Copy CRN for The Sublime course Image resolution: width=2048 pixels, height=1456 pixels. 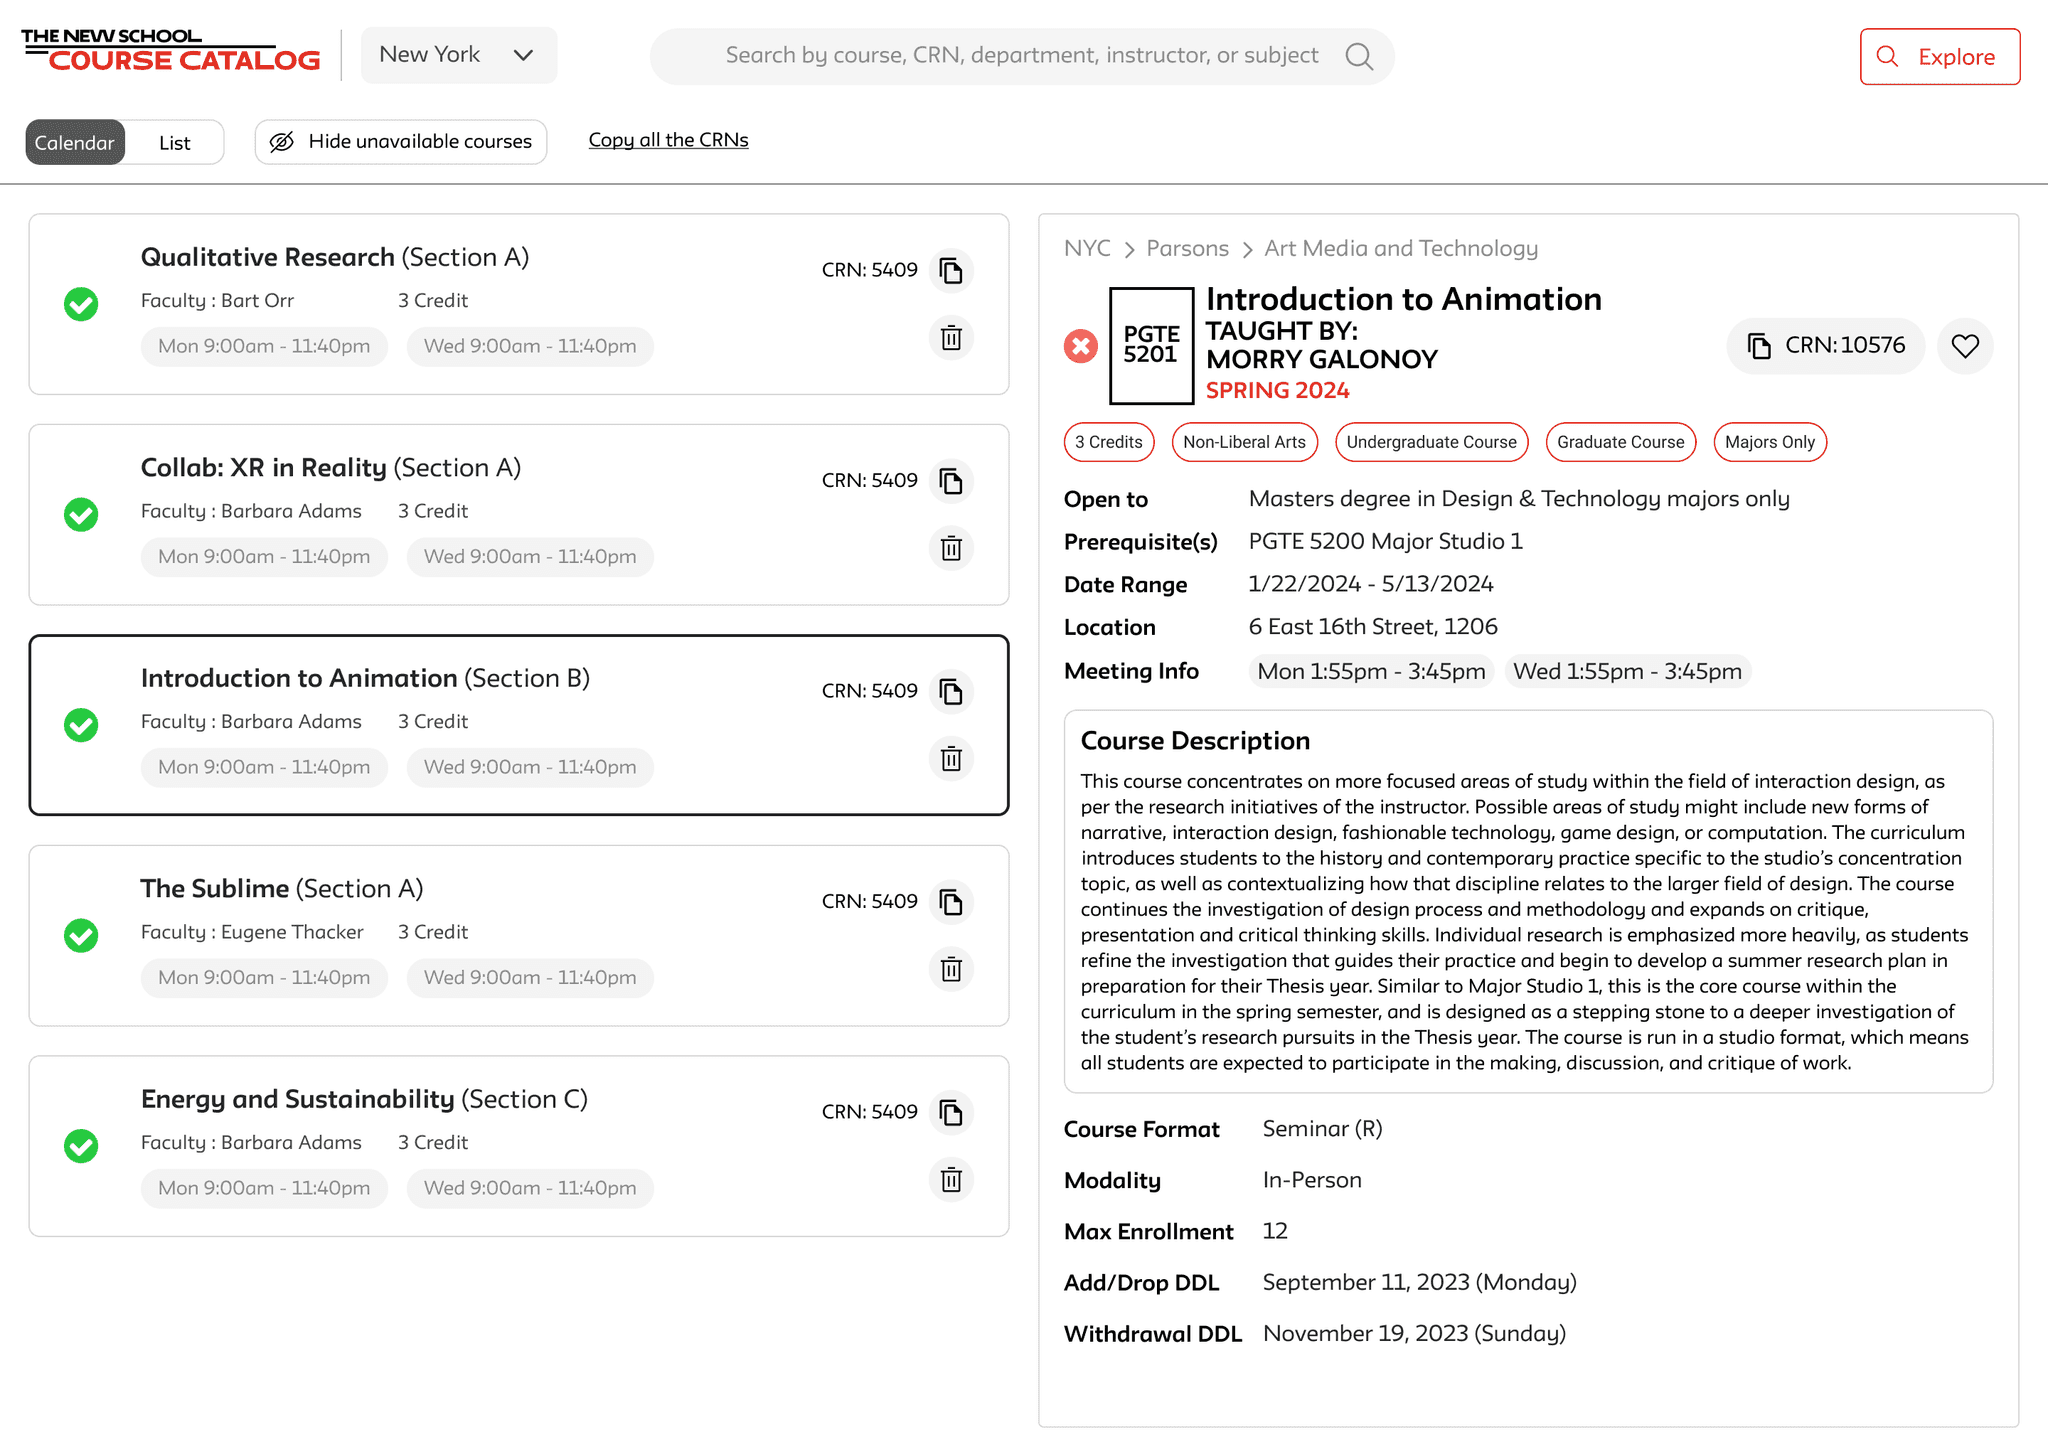click(951, 902)
